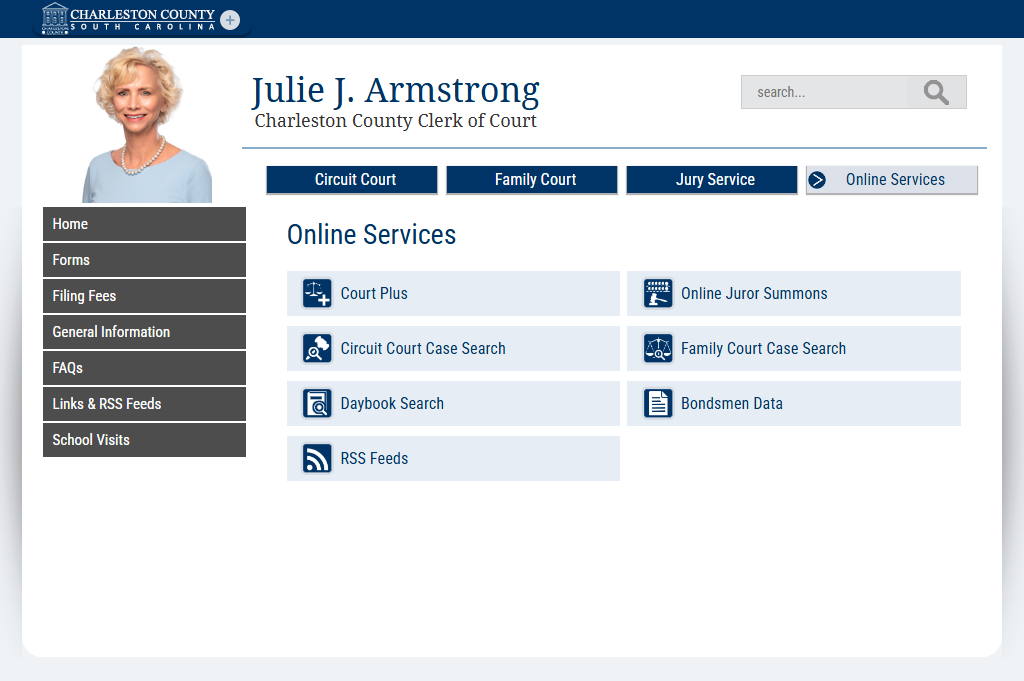1024x681 pixels.
Task: Click the Online Juror Summons gavel icon
Action: pos(657,294)
